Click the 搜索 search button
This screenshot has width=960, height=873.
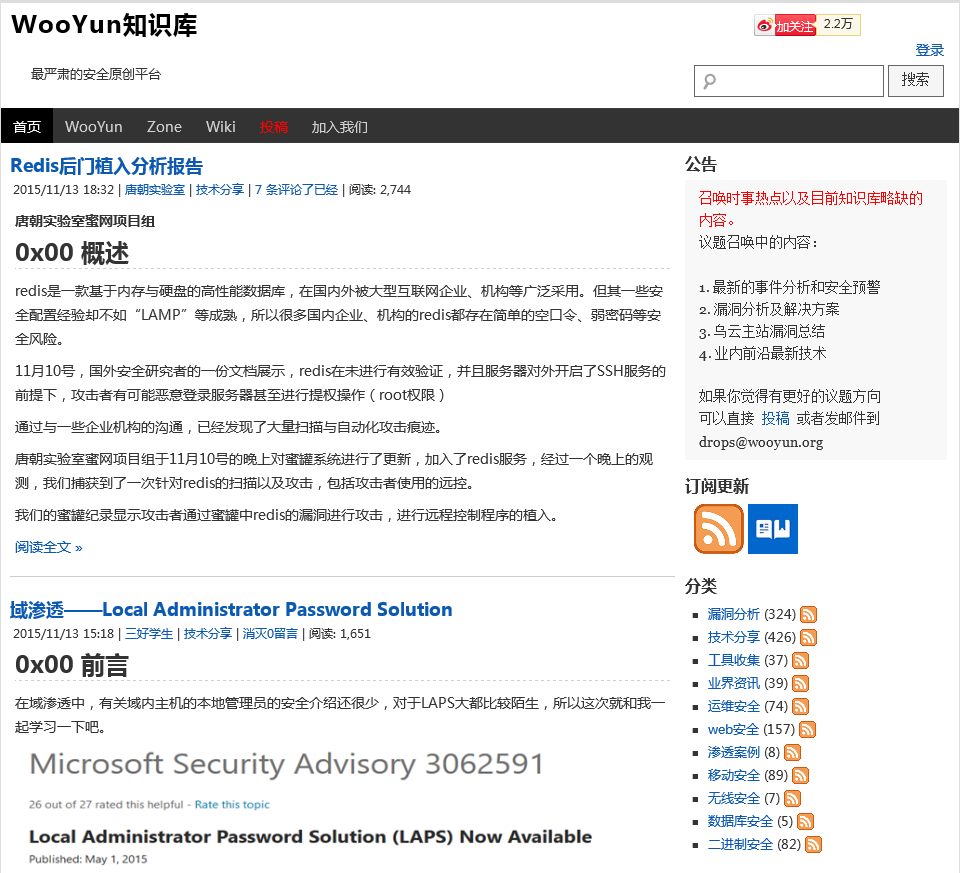point(915,80)
